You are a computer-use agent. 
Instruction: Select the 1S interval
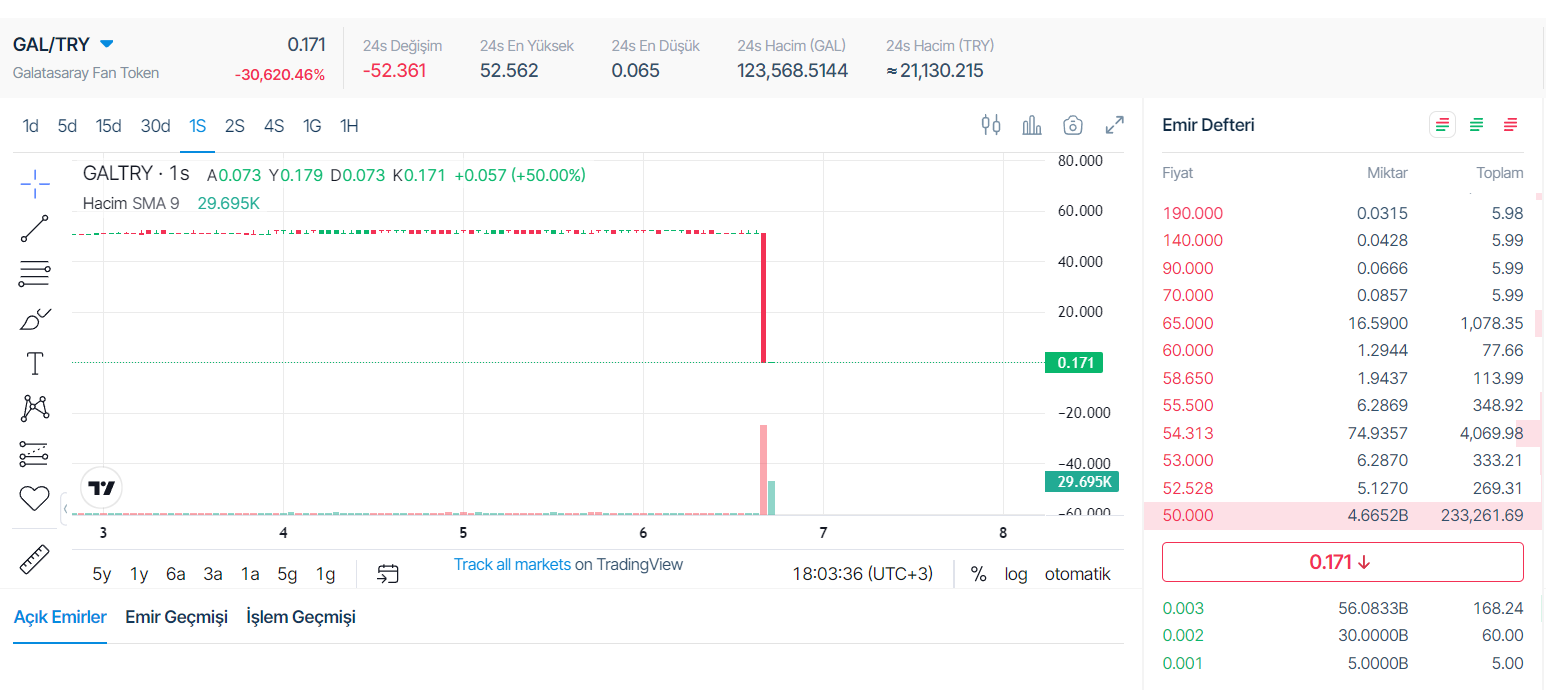pyautogui.click(x=197, y=126)
